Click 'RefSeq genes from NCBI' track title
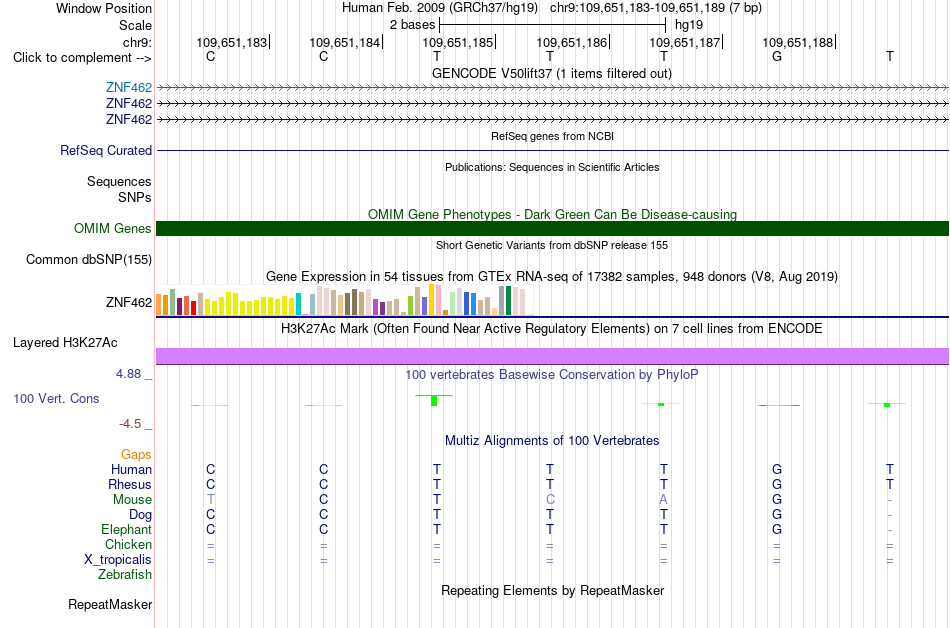Viewport: 950px width, 628px height. (552, 136)
